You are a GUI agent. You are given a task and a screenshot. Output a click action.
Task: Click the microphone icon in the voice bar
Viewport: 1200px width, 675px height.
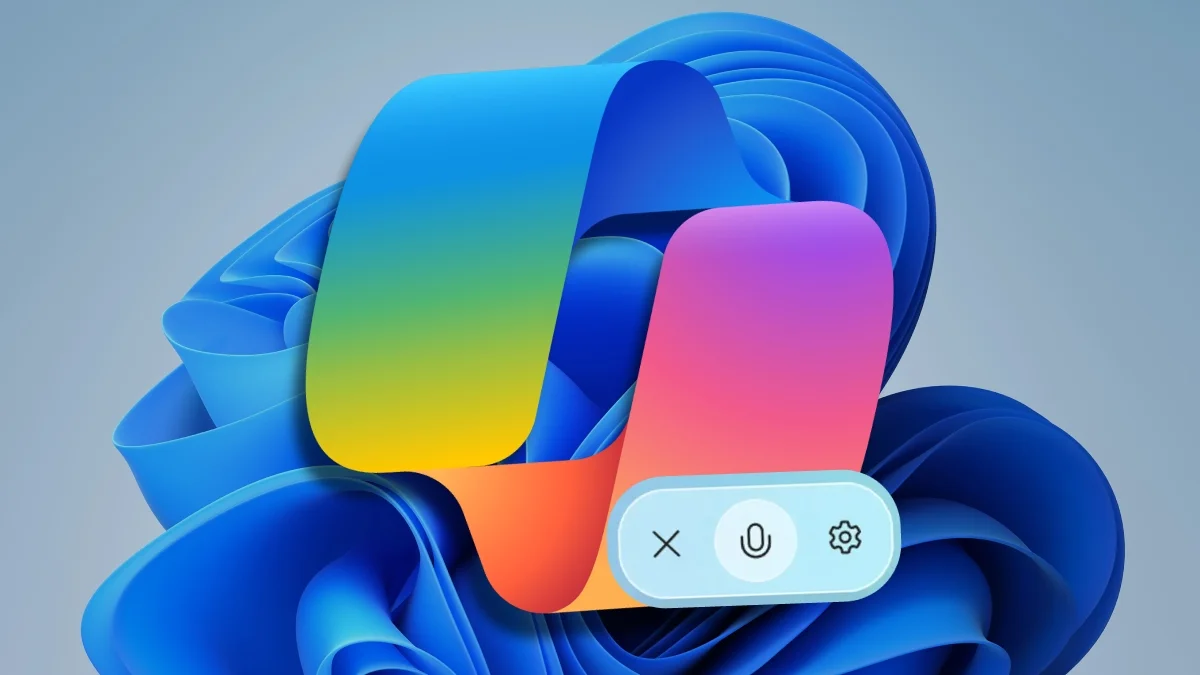(756, 541)
